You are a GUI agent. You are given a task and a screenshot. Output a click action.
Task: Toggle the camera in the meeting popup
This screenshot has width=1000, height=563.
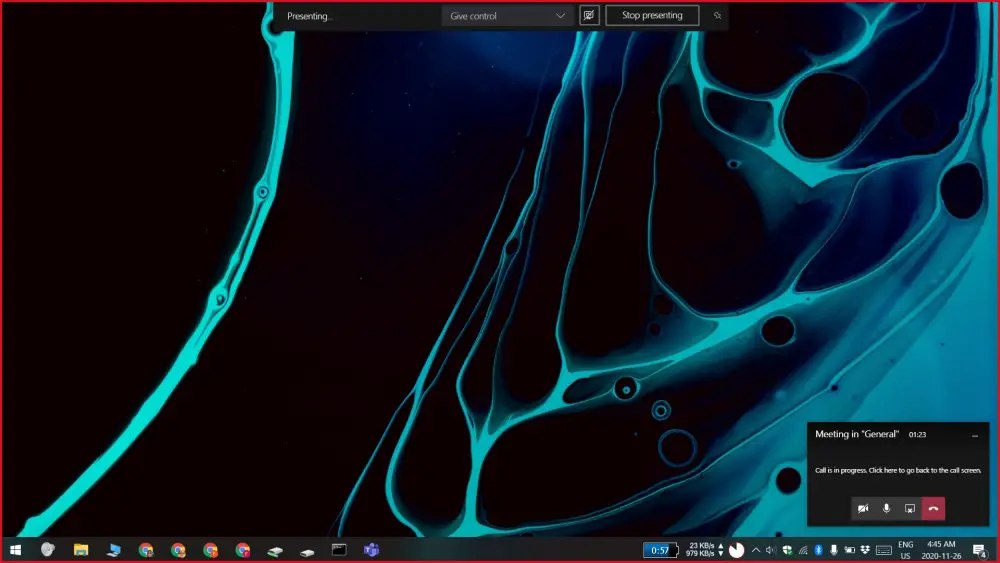point(863,508)
